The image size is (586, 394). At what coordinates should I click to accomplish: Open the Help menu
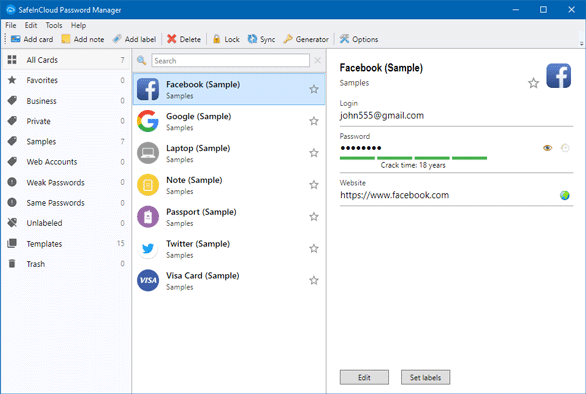[78, 25]
